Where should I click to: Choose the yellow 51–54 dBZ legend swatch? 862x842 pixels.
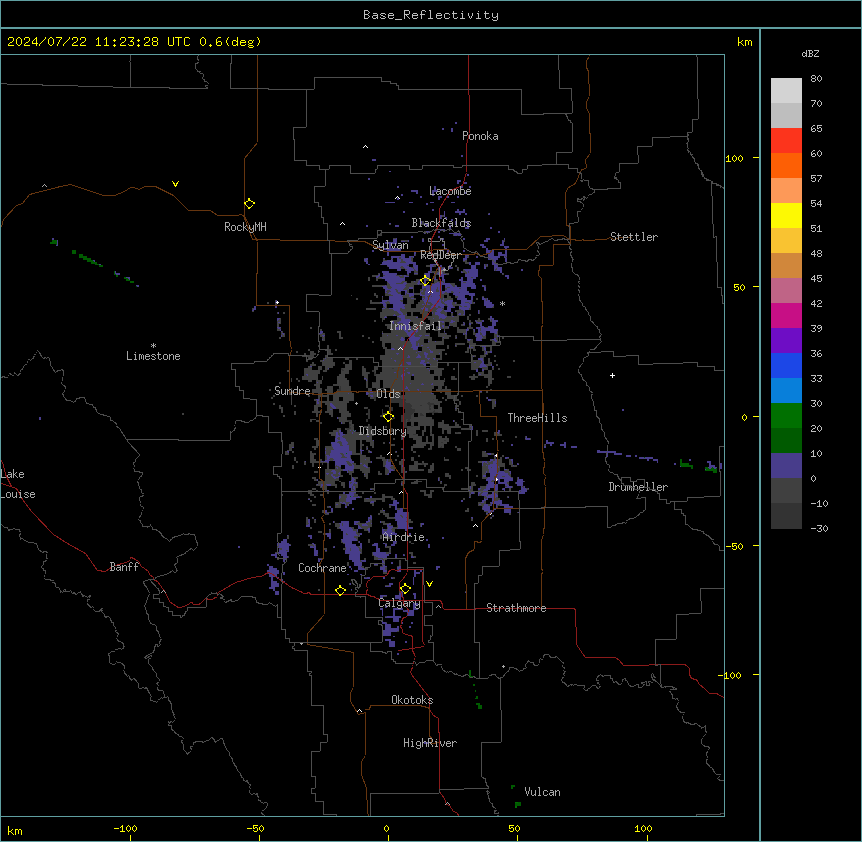[x=786, y=215]
